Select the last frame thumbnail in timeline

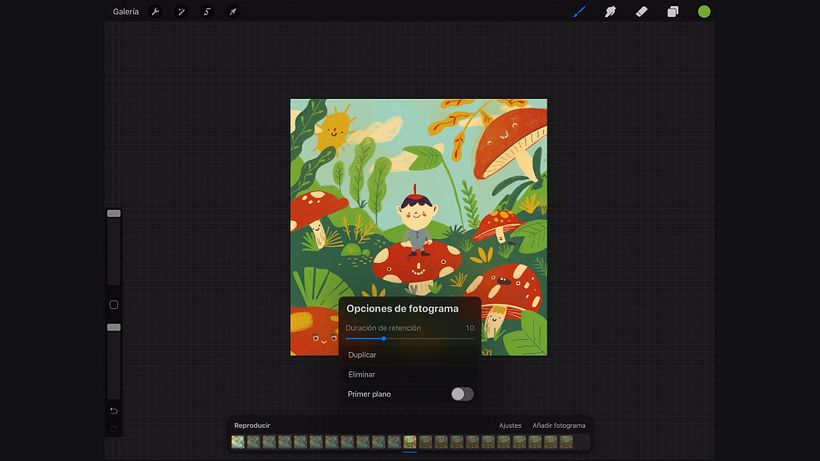click(x=566, y=442)
